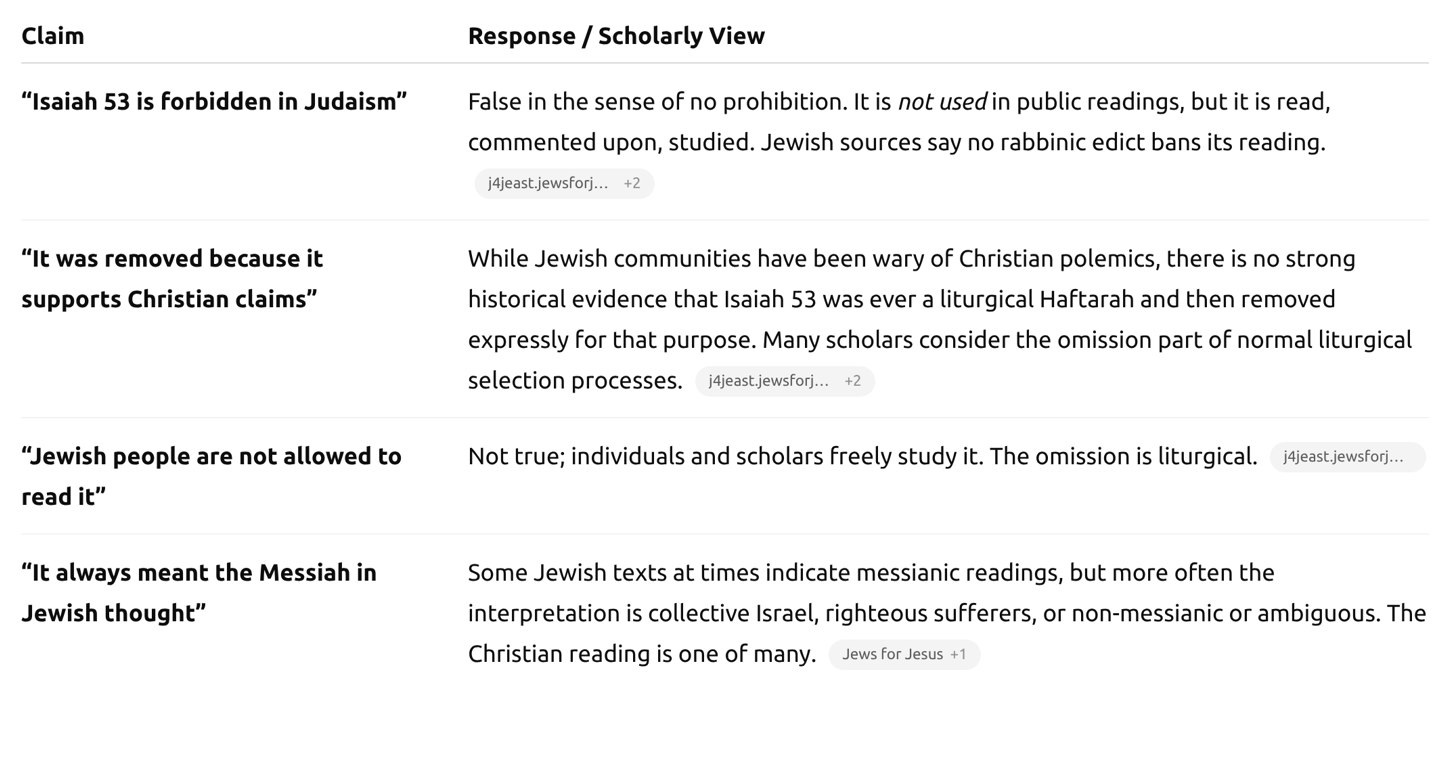Screen dimensions: 1440x758
Task: Select the claim 'It always meant the Messiah in Jewish thought'
Action: click(x=199, y=593)
